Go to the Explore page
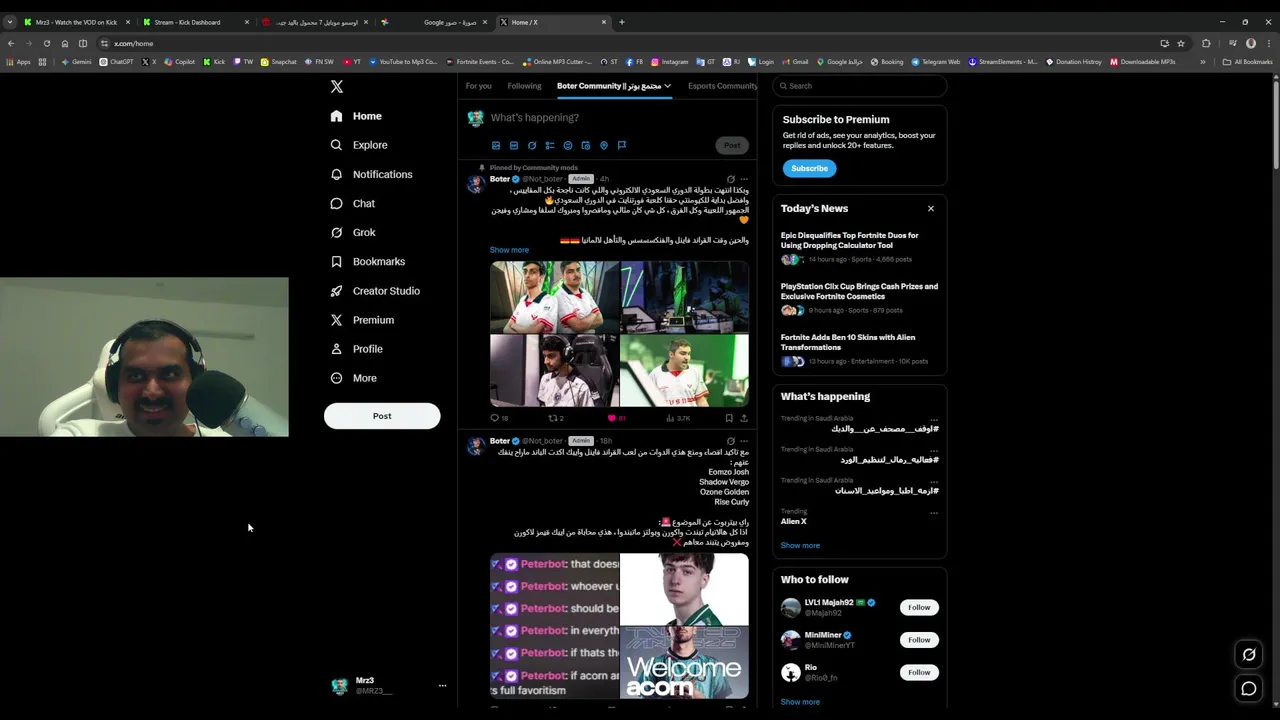The height and width of the screenshot is (720, 1280). tap(359, 145)
